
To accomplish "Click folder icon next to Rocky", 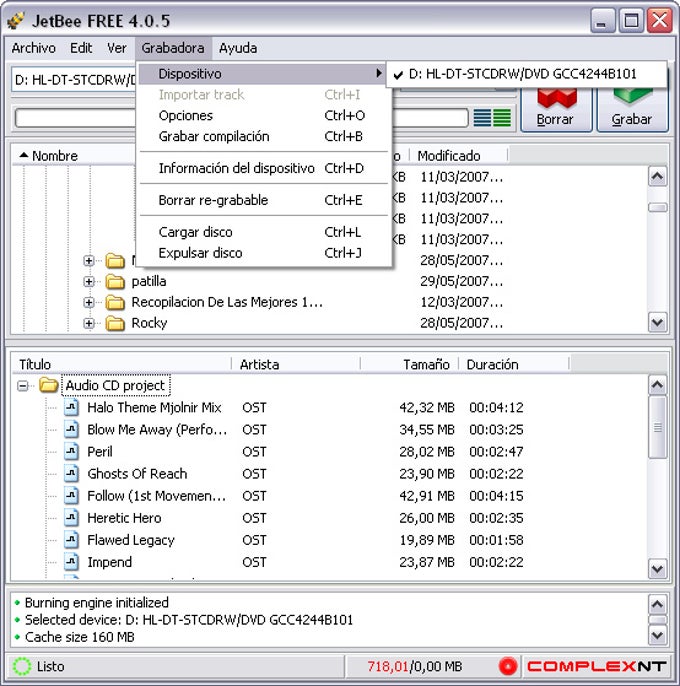I will tap(115, 323).
